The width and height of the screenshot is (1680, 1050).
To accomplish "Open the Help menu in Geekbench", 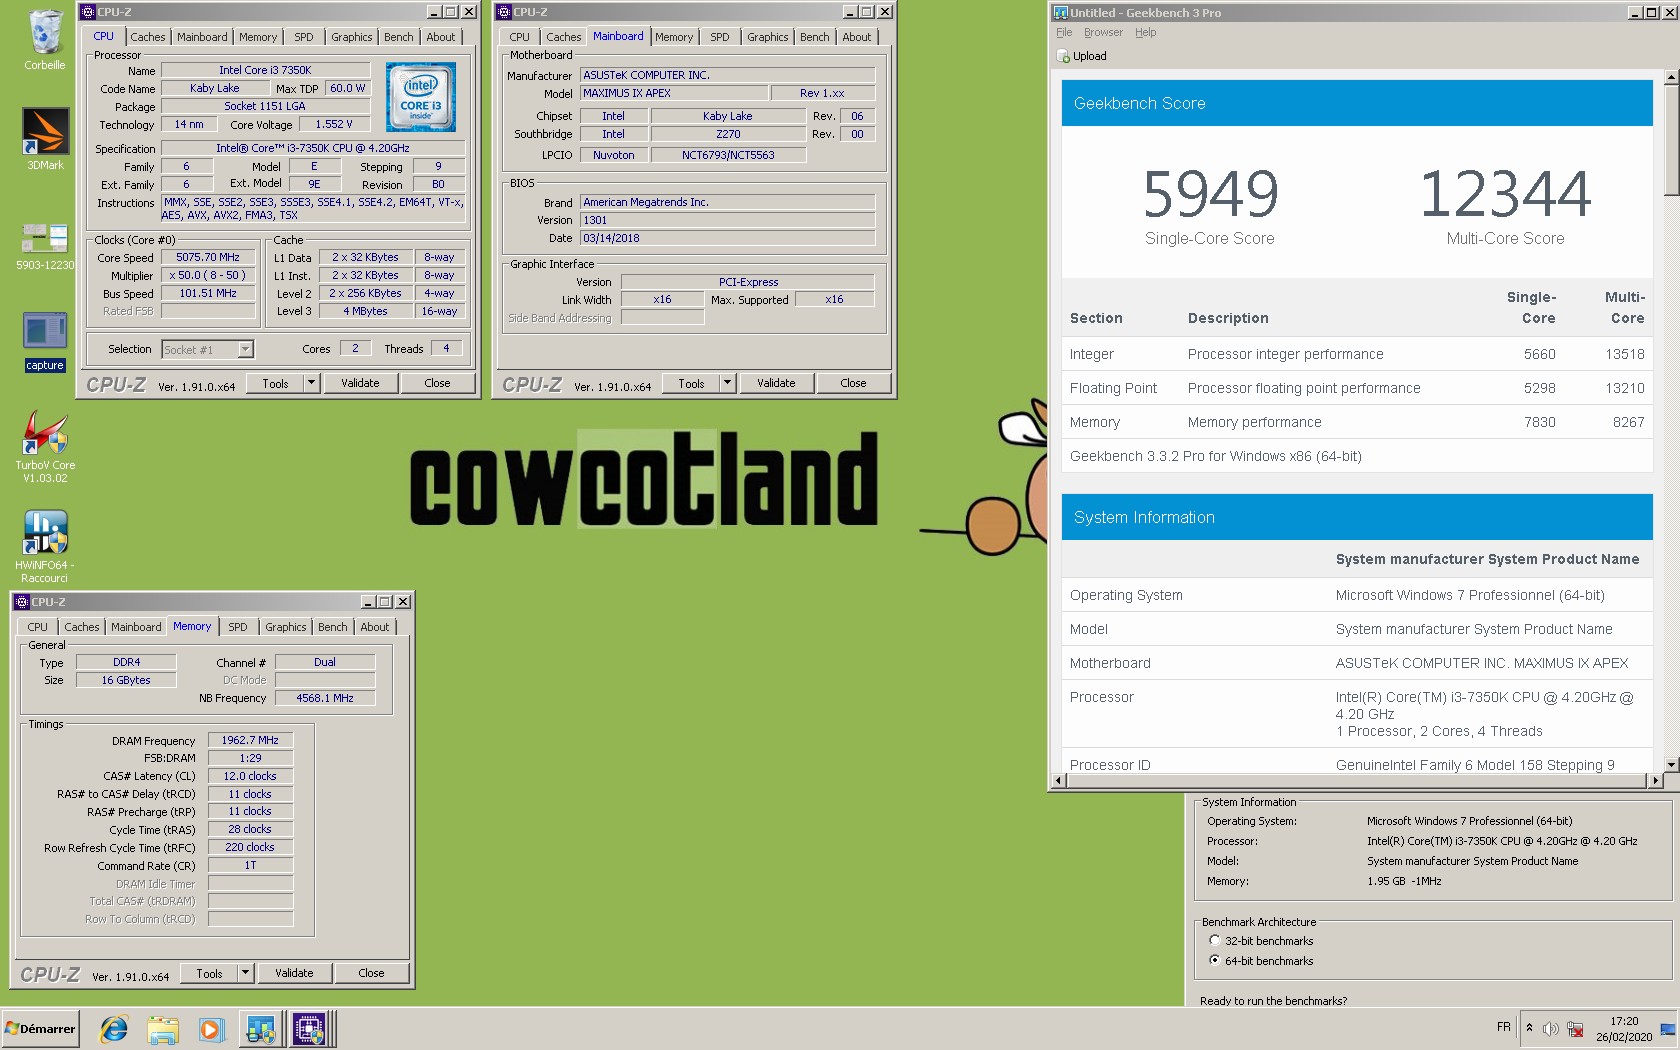I will [1145, 32].
